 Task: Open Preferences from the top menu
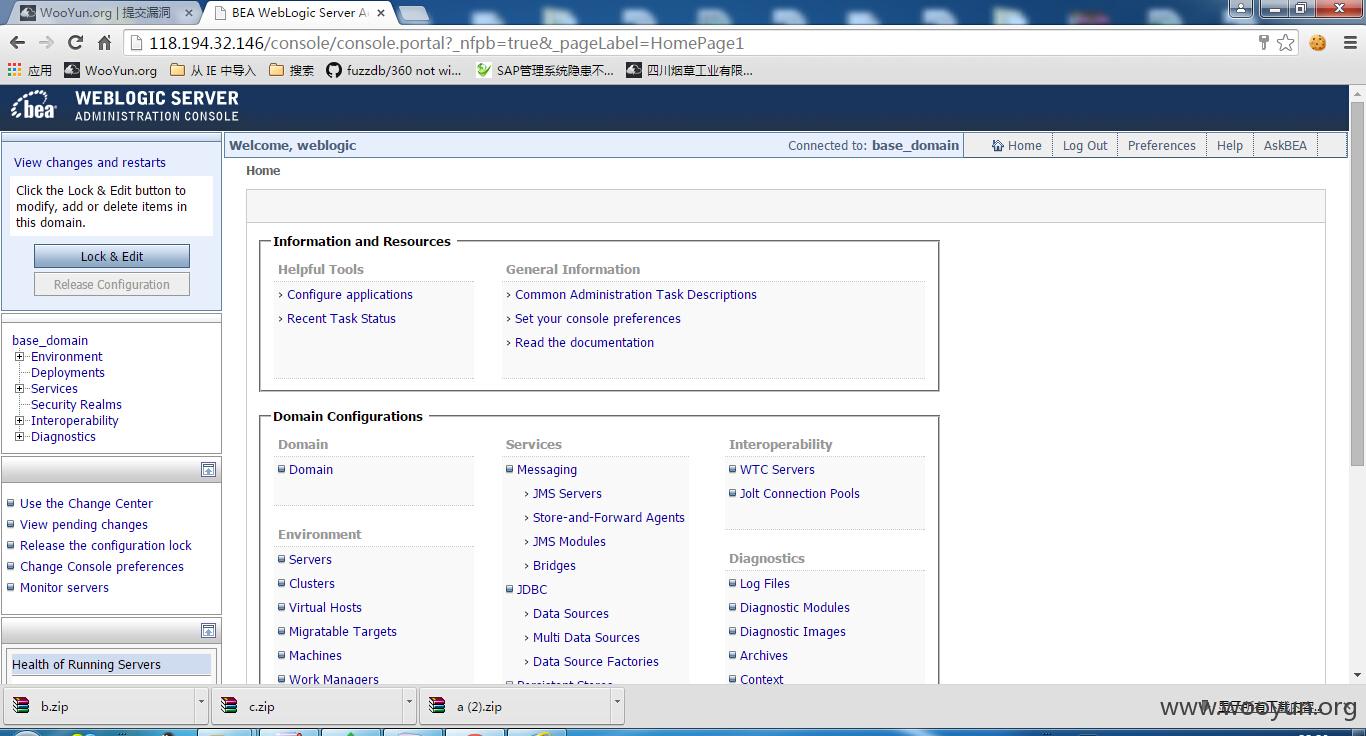[x=1161, y=145]
